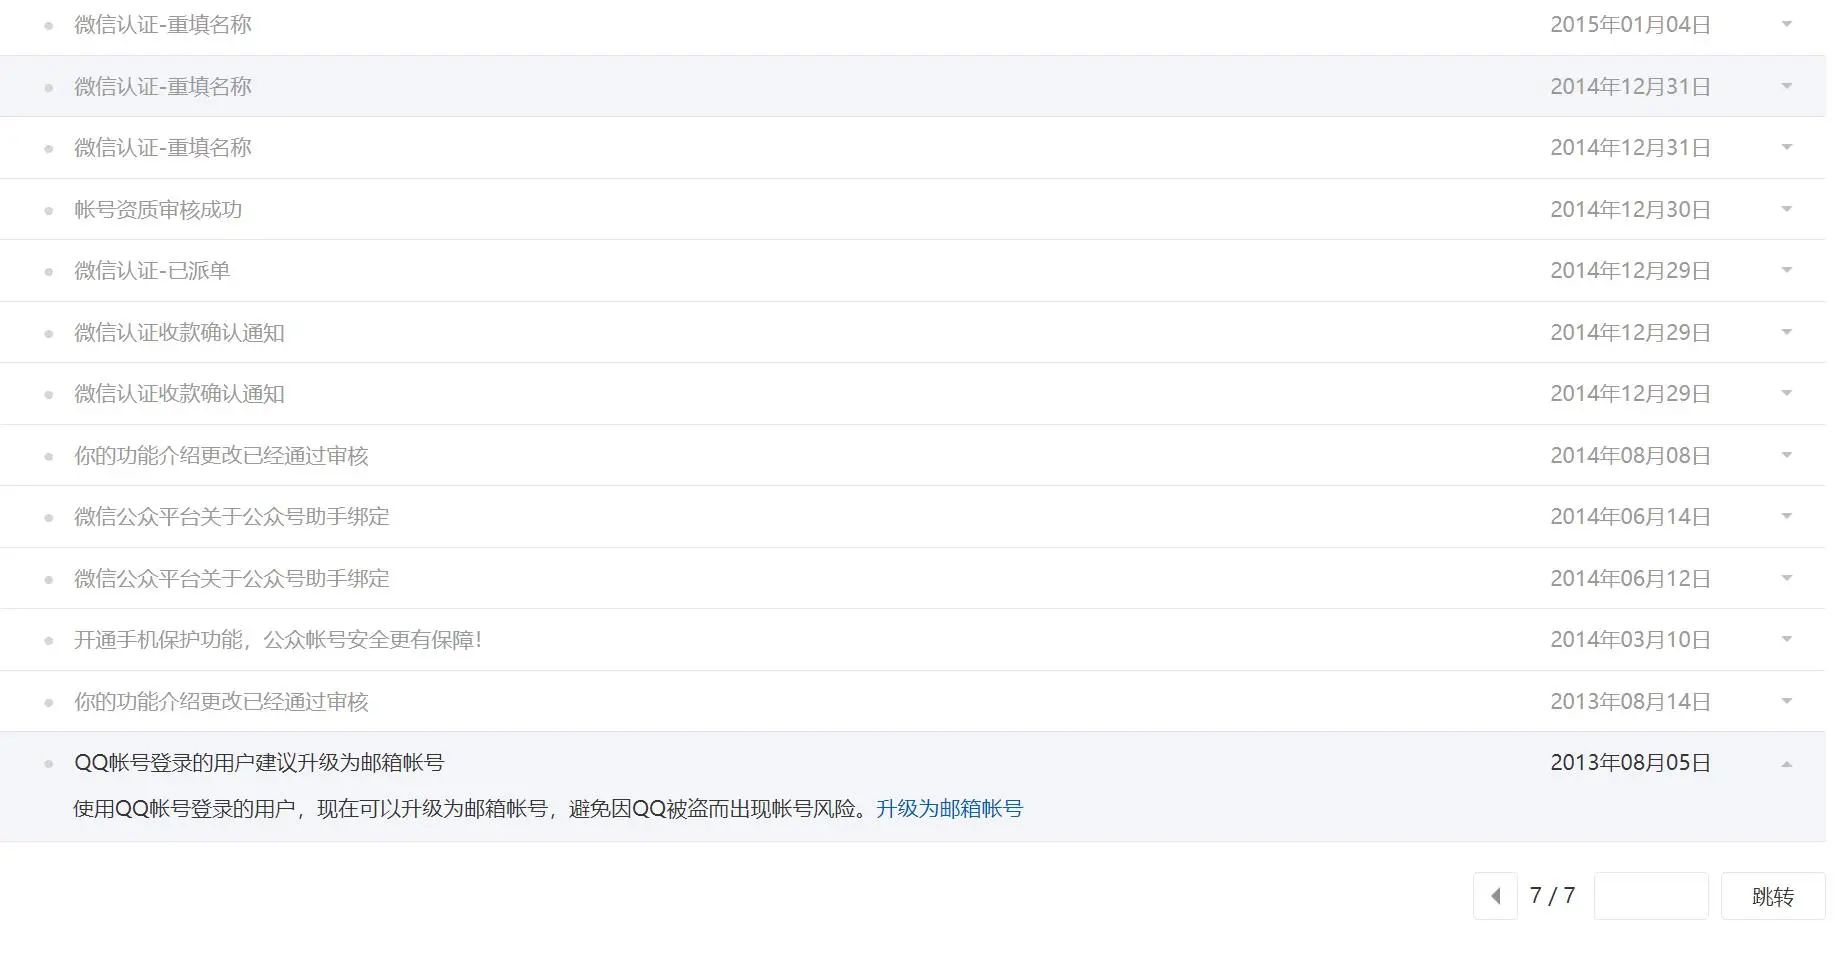Open 微信公众平台关于公众号助手绑定 dated 2014年06月12日
Image resolution: width=1843 pixels, height=968 pixels.
point(232,579)
